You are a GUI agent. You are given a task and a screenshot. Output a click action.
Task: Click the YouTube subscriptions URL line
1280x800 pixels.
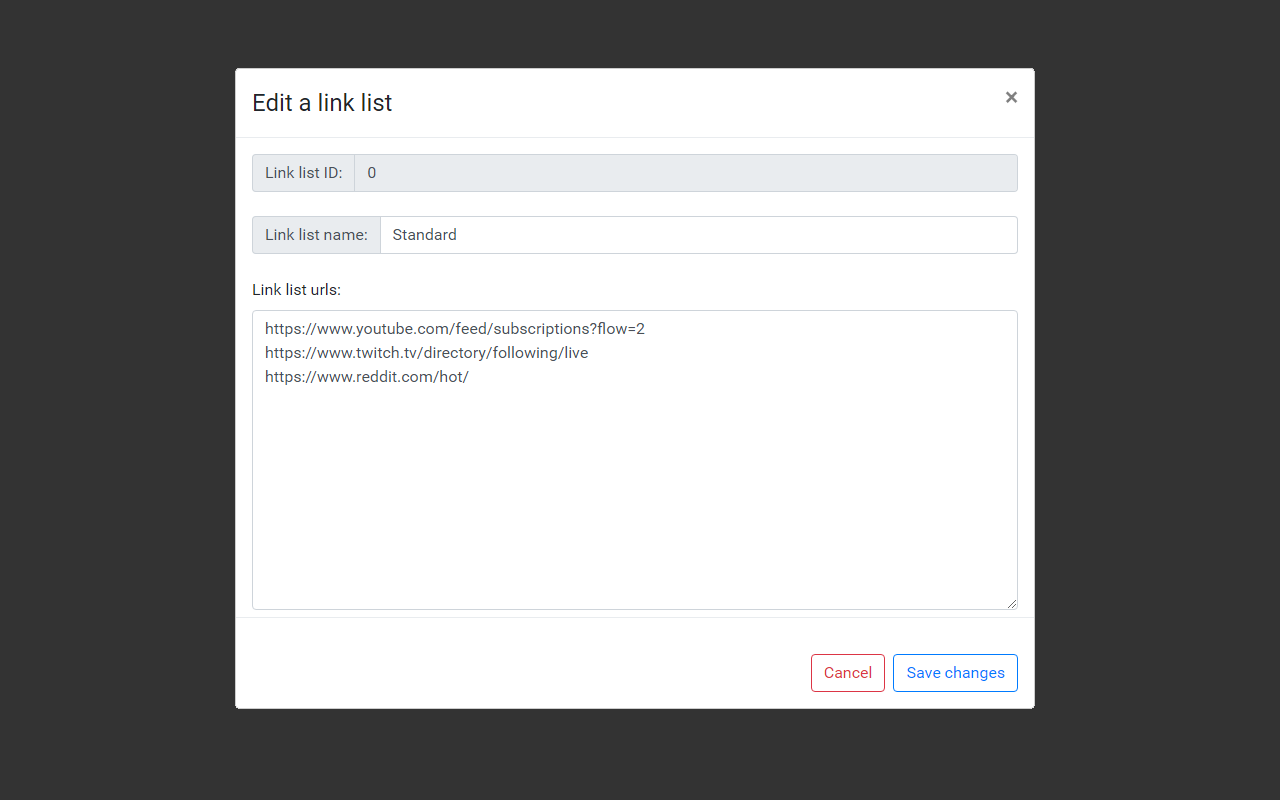tap(454, 328)
